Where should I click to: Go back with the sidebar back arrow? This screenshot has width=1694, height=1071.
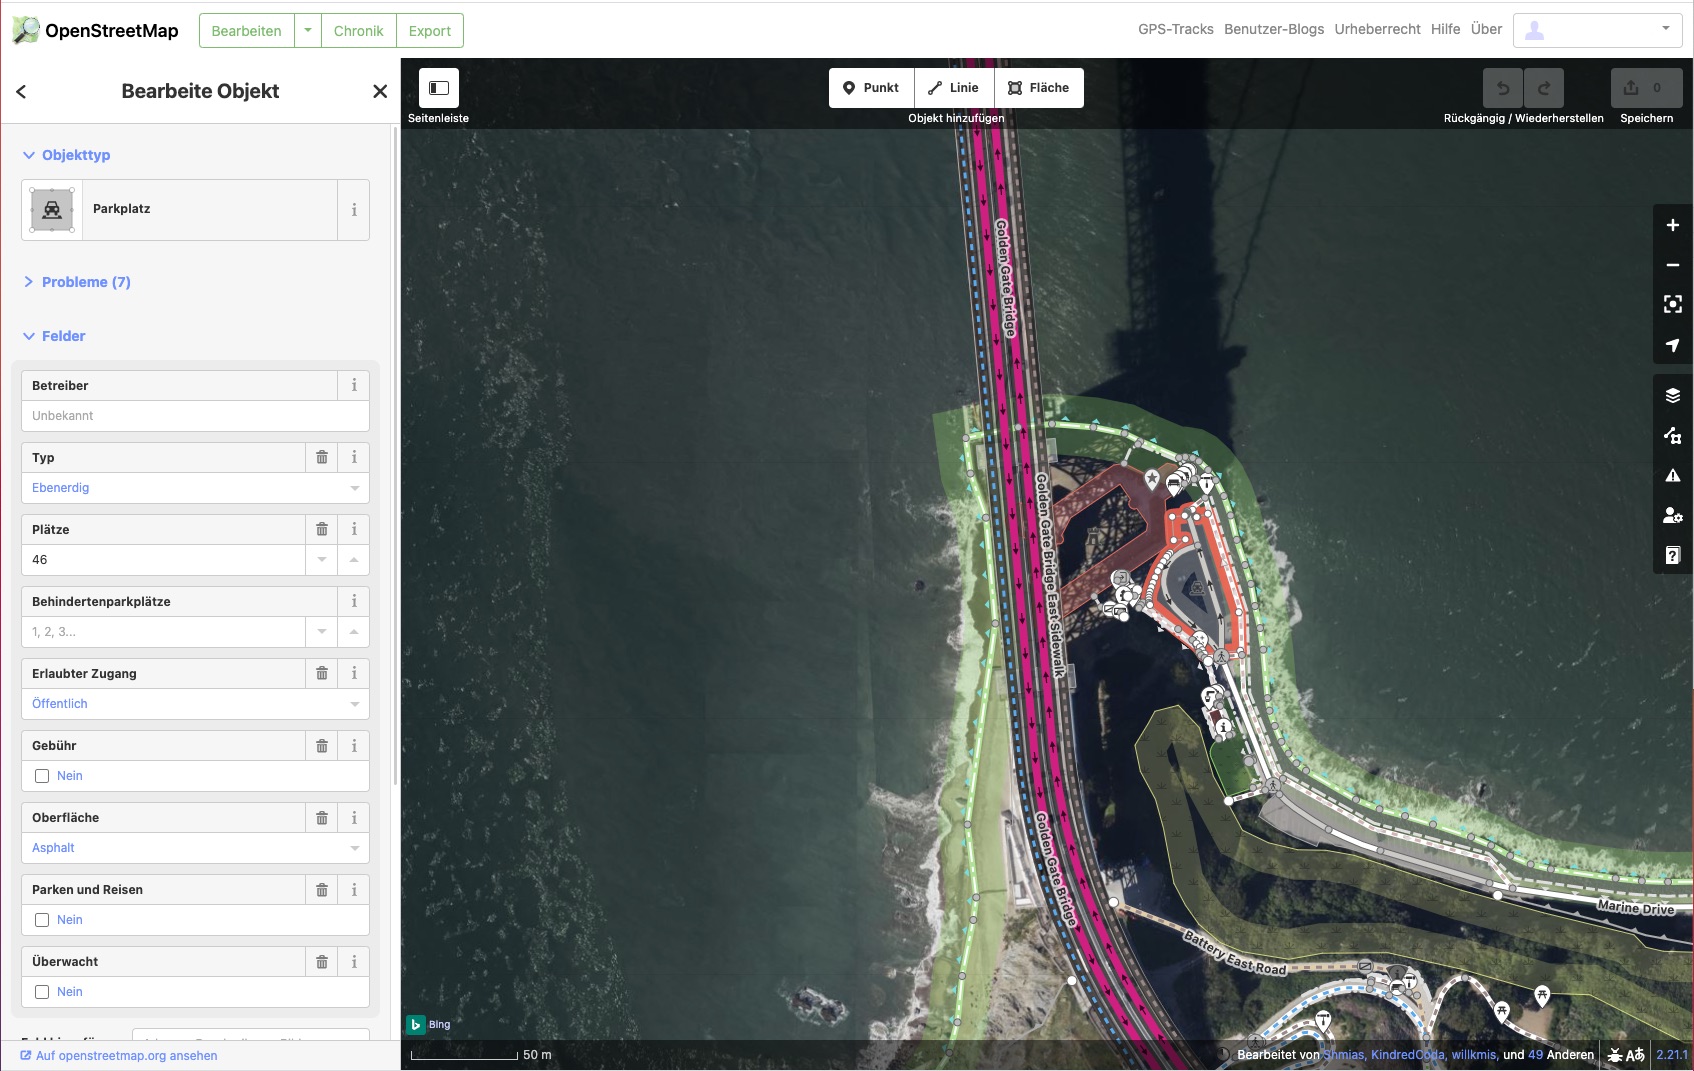tap(21, 91)
